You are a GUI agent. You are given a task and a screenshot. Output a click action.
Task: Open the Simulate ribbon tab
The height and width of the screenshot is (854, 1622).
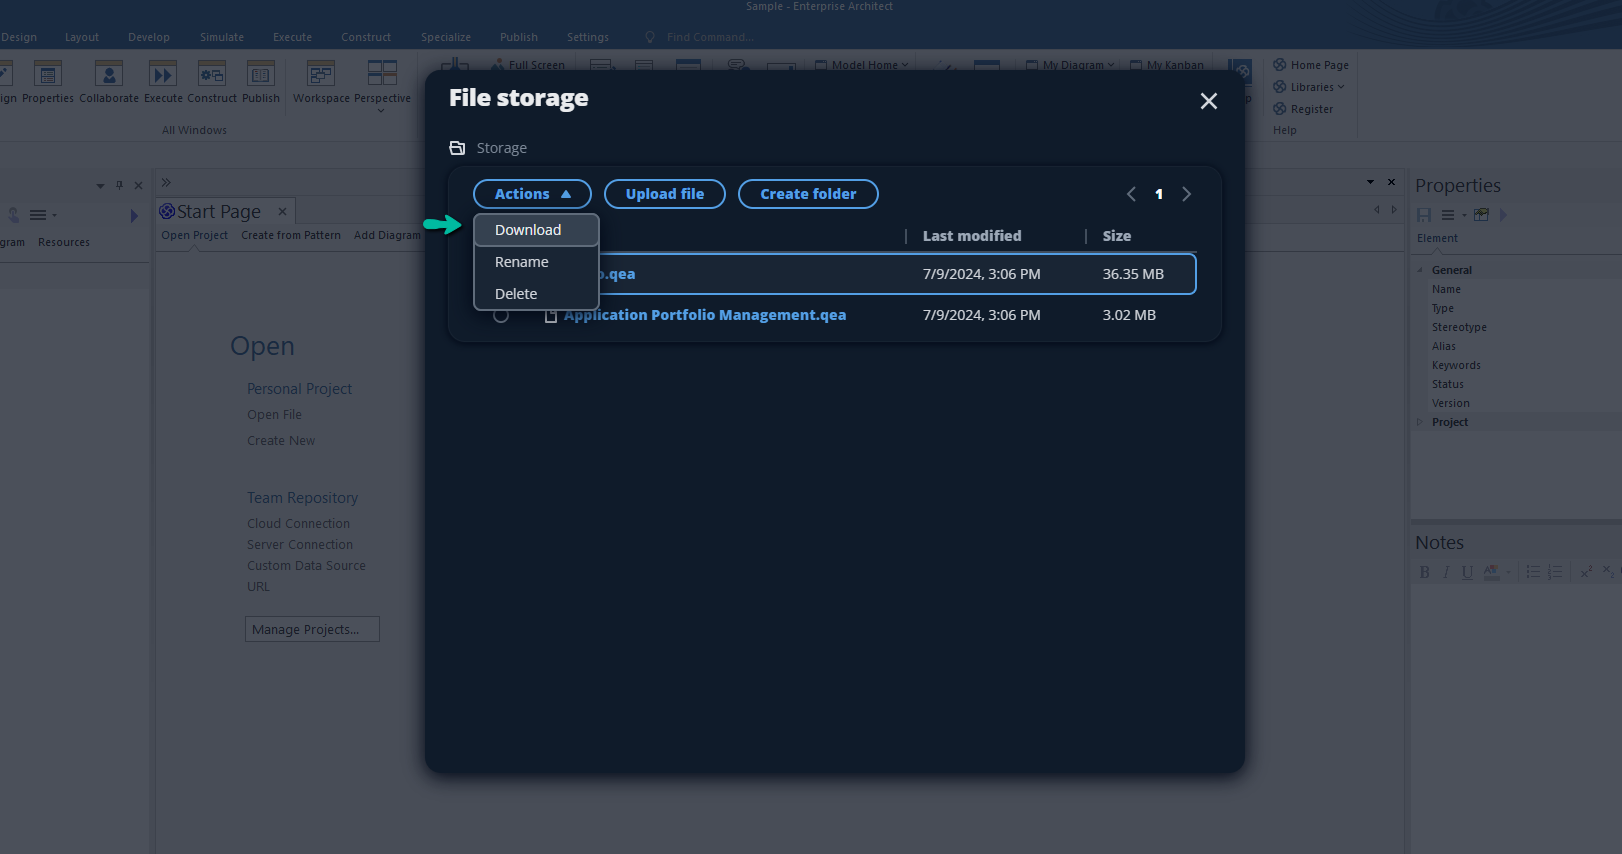click(x=222, y=37)
